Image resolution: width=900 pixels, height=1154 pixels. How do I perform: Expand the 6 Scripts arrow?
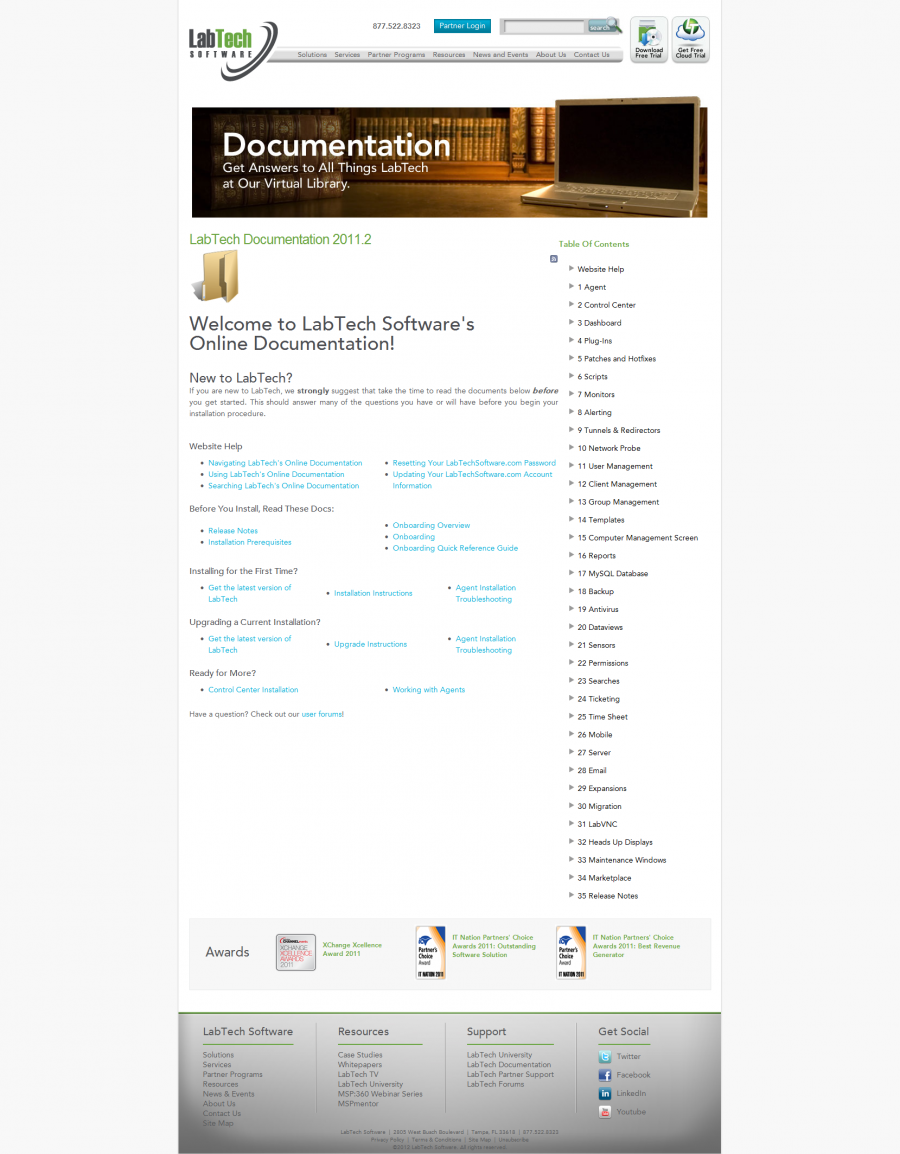pyautogui.click(x=571, y=376)
